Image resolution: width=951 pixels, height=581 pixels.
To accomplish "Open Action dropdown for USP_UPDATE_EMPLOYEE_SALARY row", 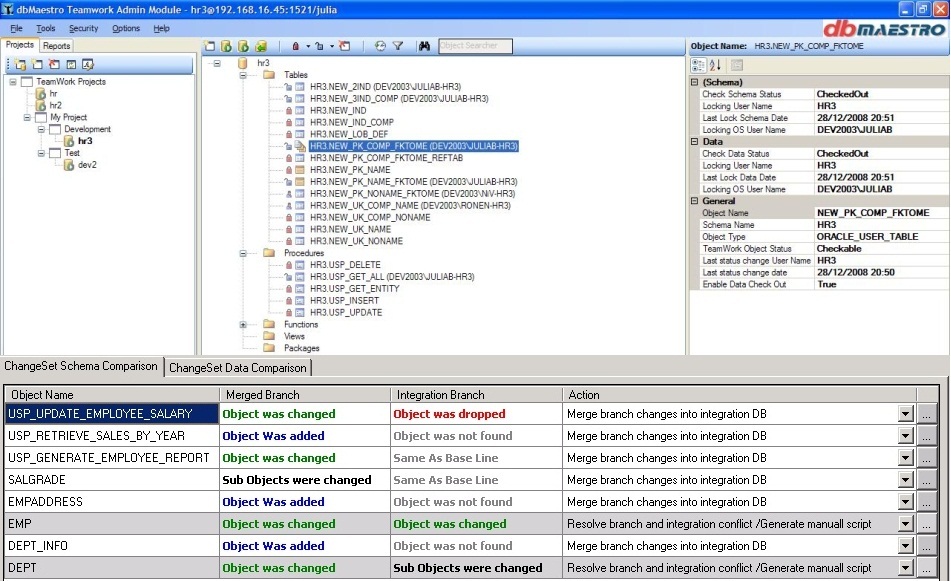I will pyautogui.click(x=905, y=414).
